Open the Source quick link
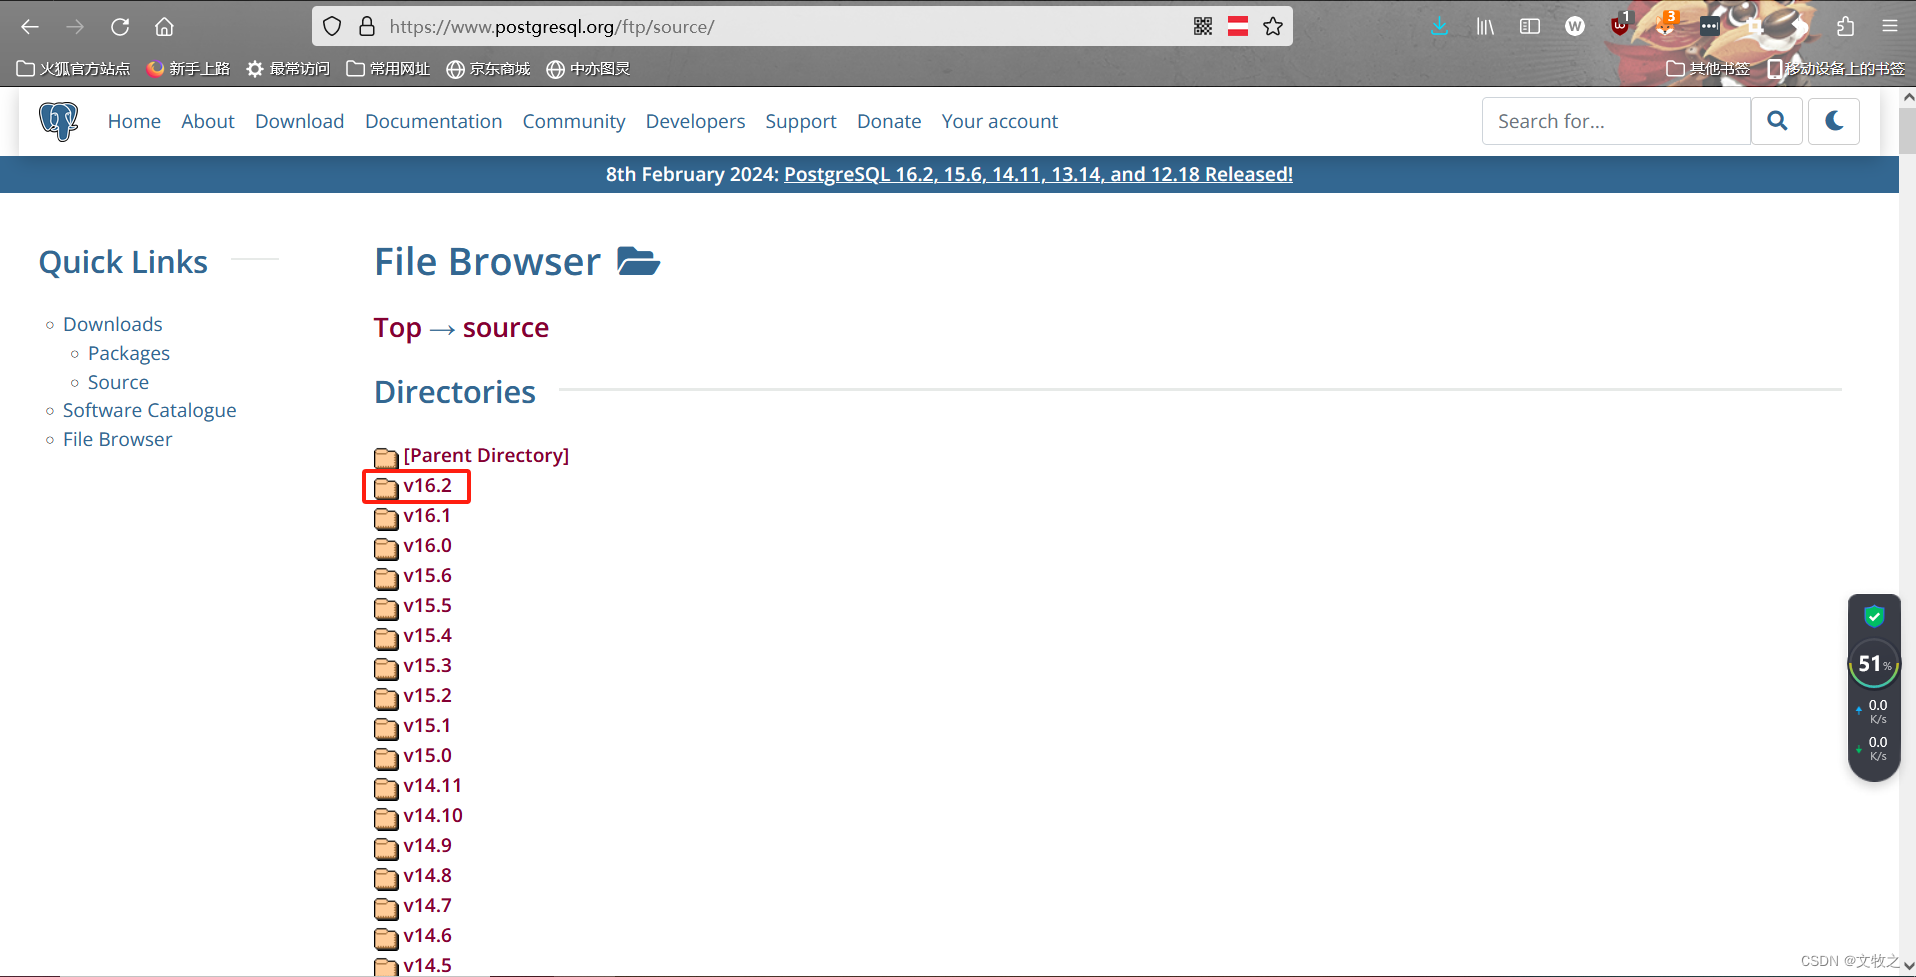Image resolution: width=1916 pixels, height=977 pixels. (x=118, y=382)
